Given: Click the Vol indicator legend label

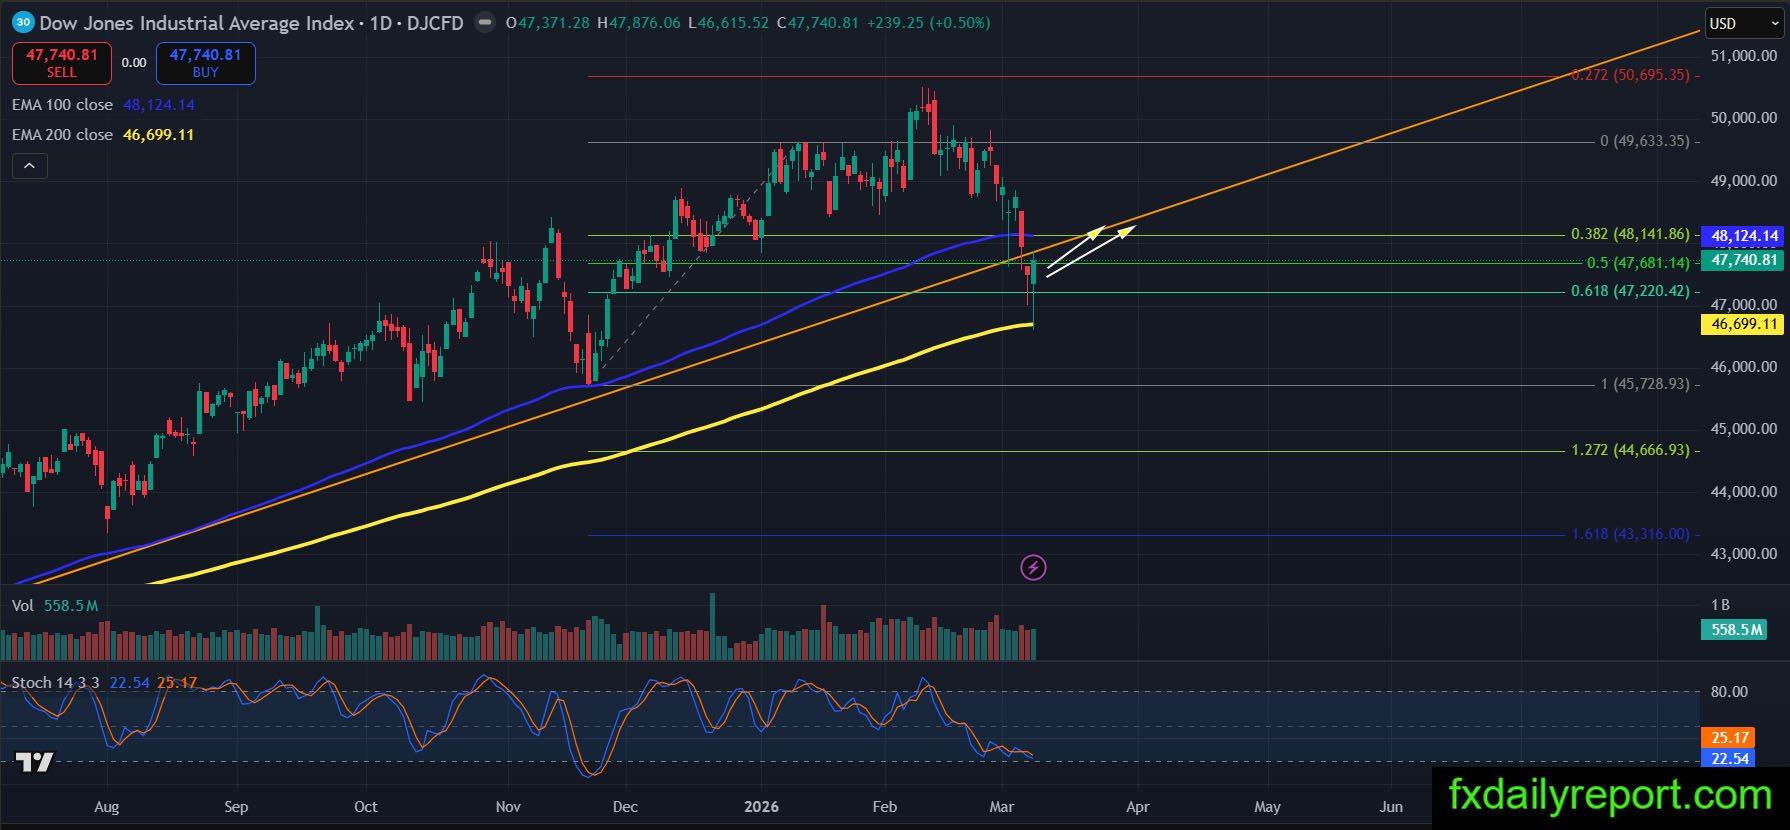Looking at the screenshot, I should [x=23, y=606].
